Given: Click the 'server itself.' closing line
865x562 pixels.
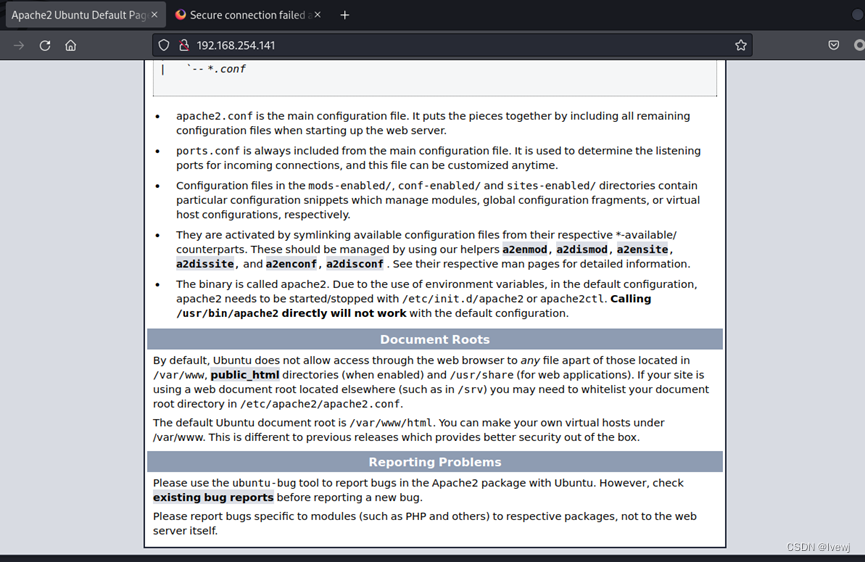Looking at the screenshot, I should pyautogui.click(x=185, y=531).
